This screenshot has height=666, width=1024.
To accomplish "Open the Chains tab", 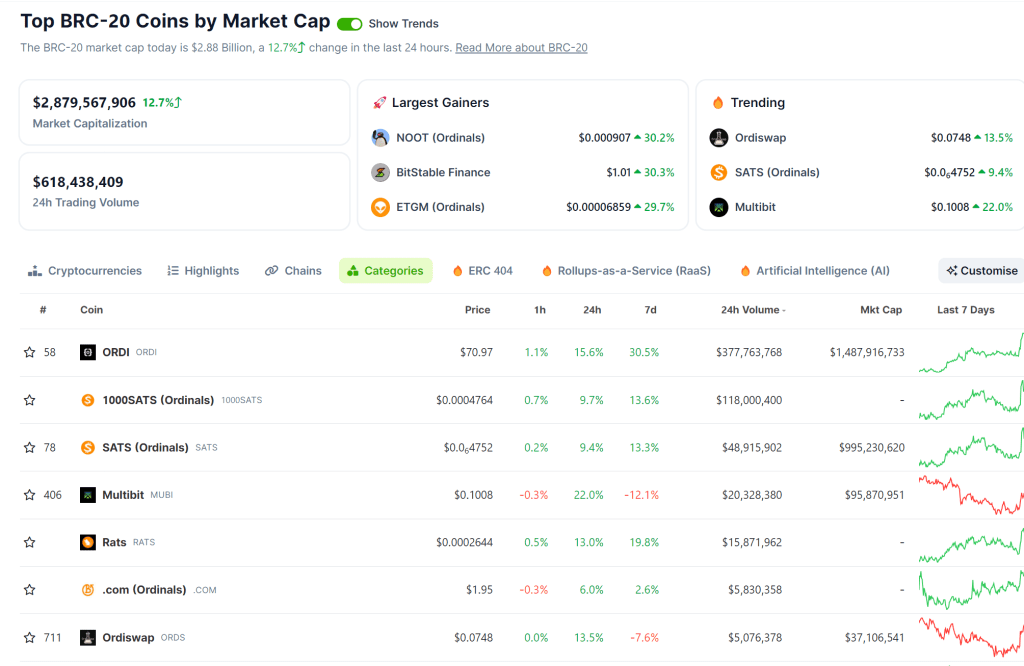I will tap(293, 271).
